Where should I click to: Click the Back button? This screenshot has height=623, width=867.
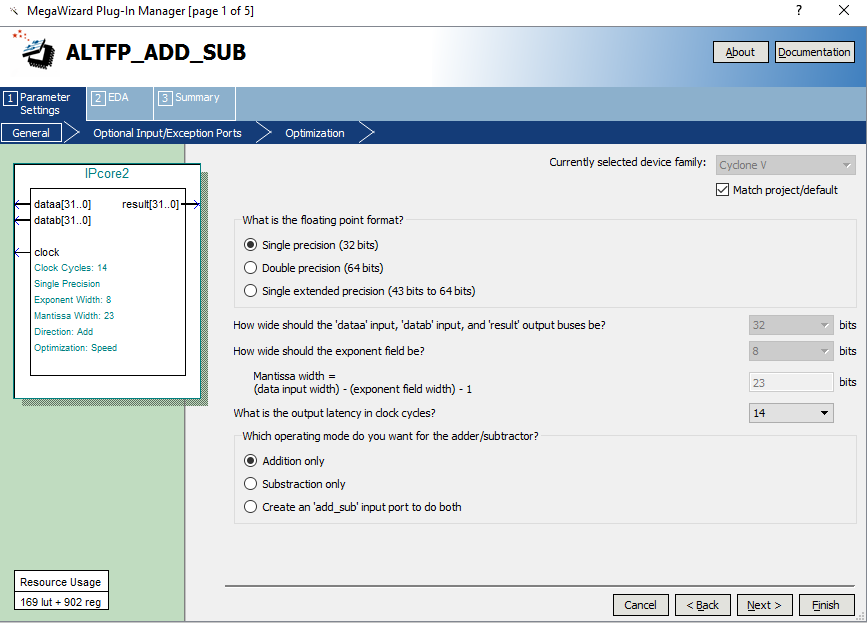coord(703,605)
